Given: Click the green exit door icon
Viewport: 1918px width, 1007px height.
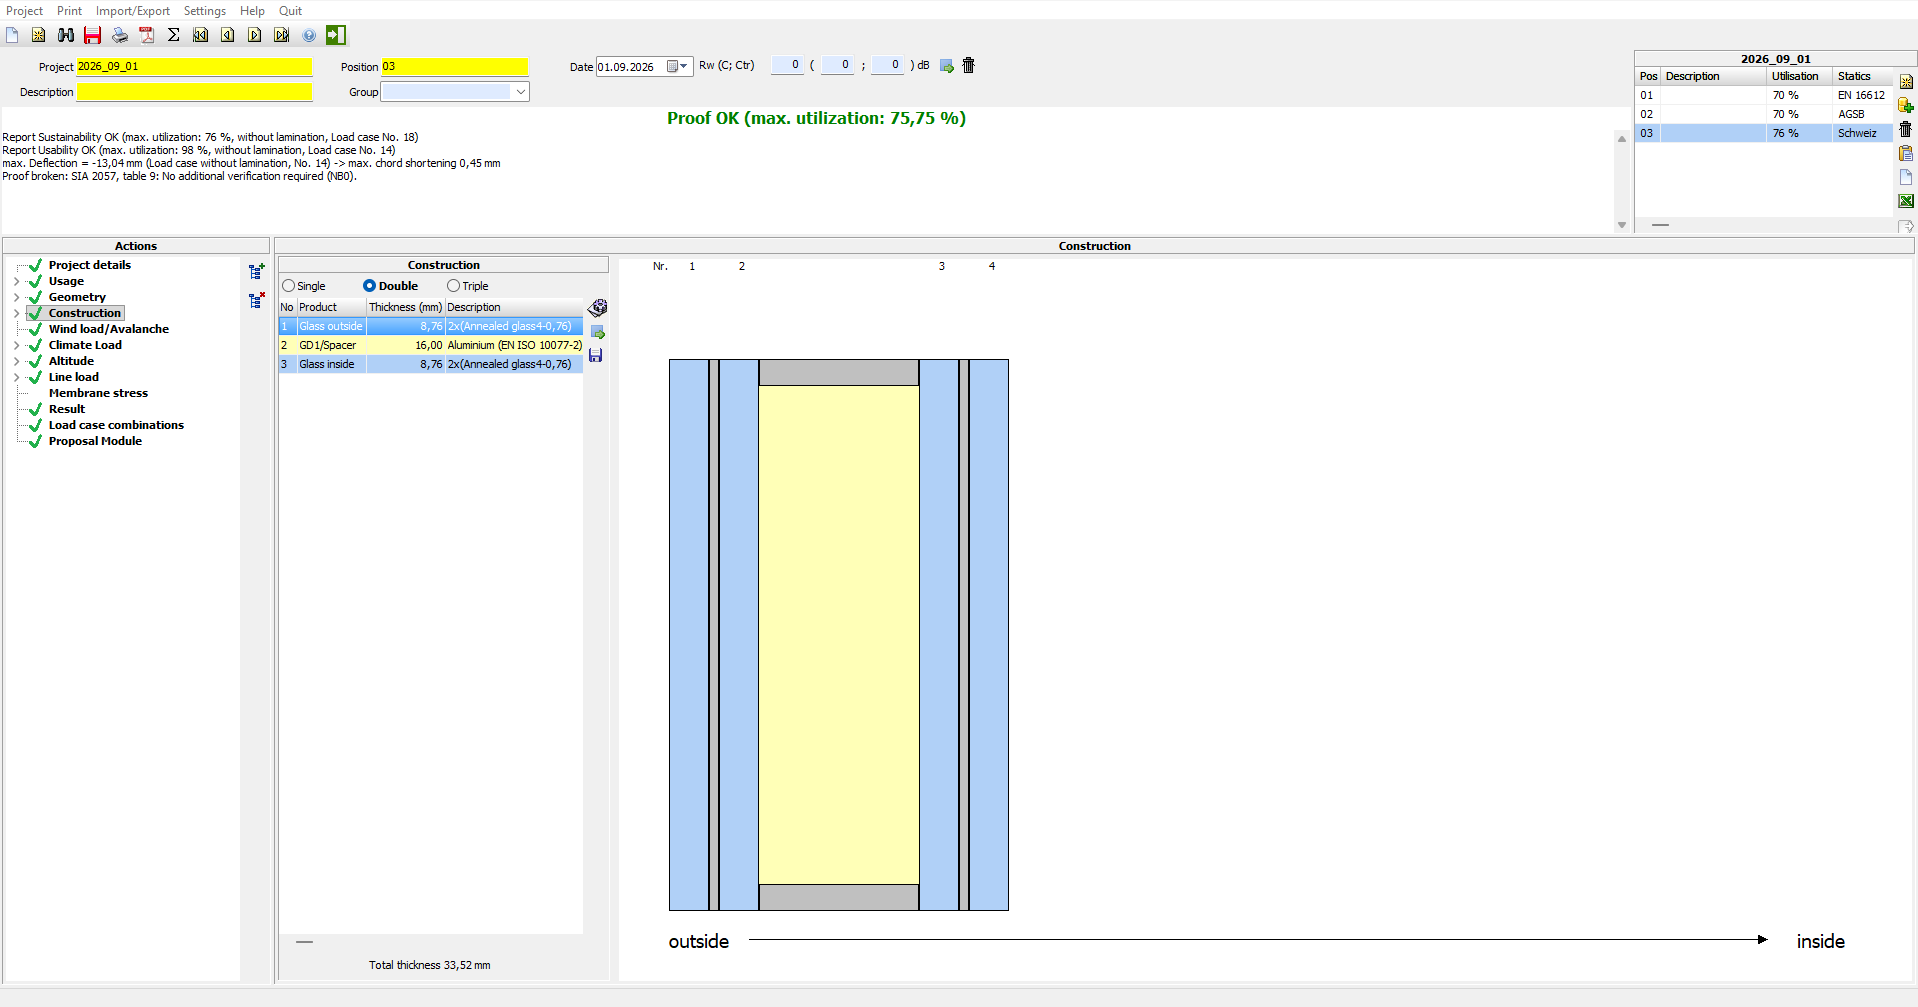Looking at the screenshot, I should coord(336,35).
